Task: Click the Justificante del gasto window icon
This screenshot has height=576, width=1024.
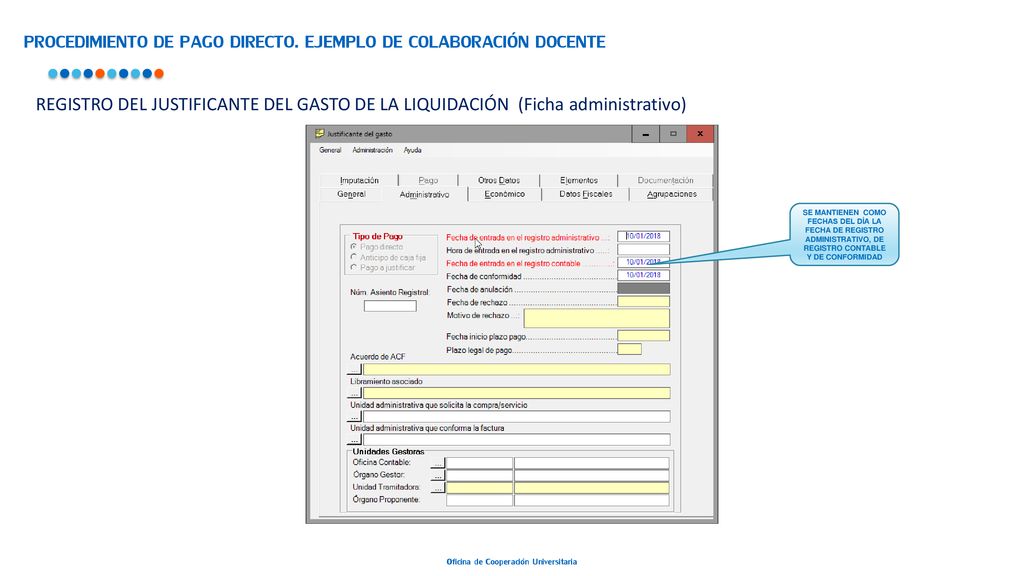Action: (319, 133)
